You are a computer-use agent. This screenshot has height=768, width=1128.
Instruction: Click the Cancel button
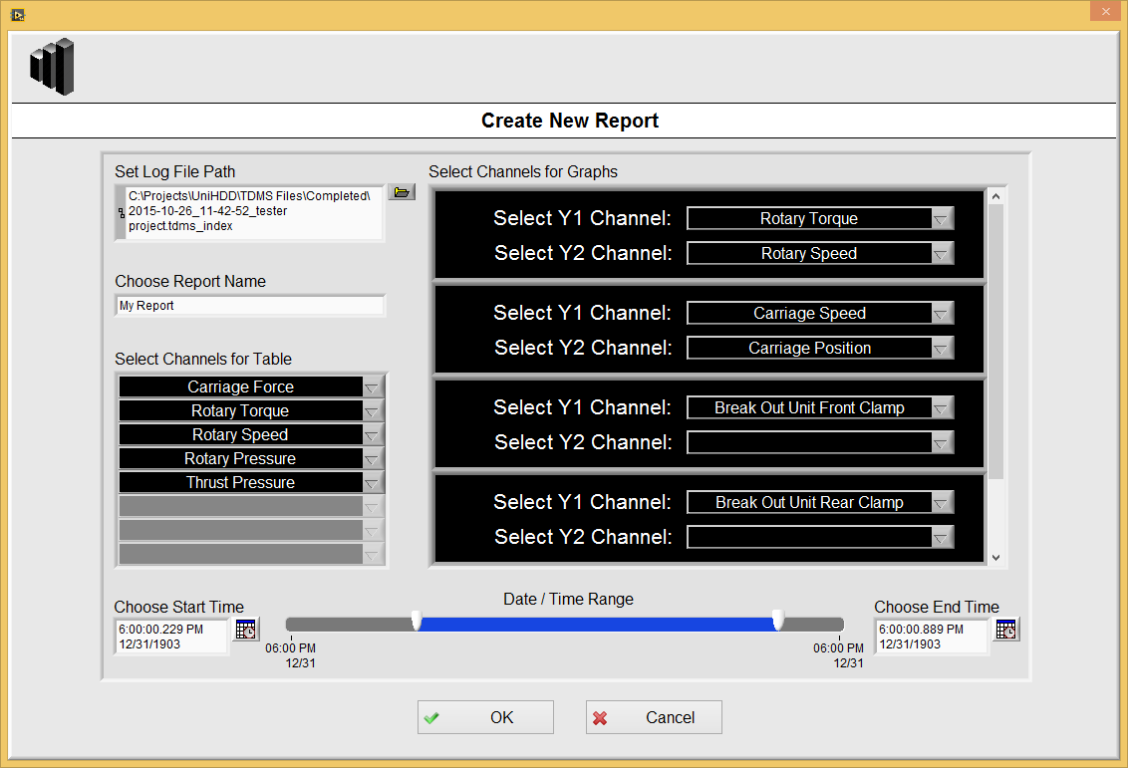click(654, 717)
